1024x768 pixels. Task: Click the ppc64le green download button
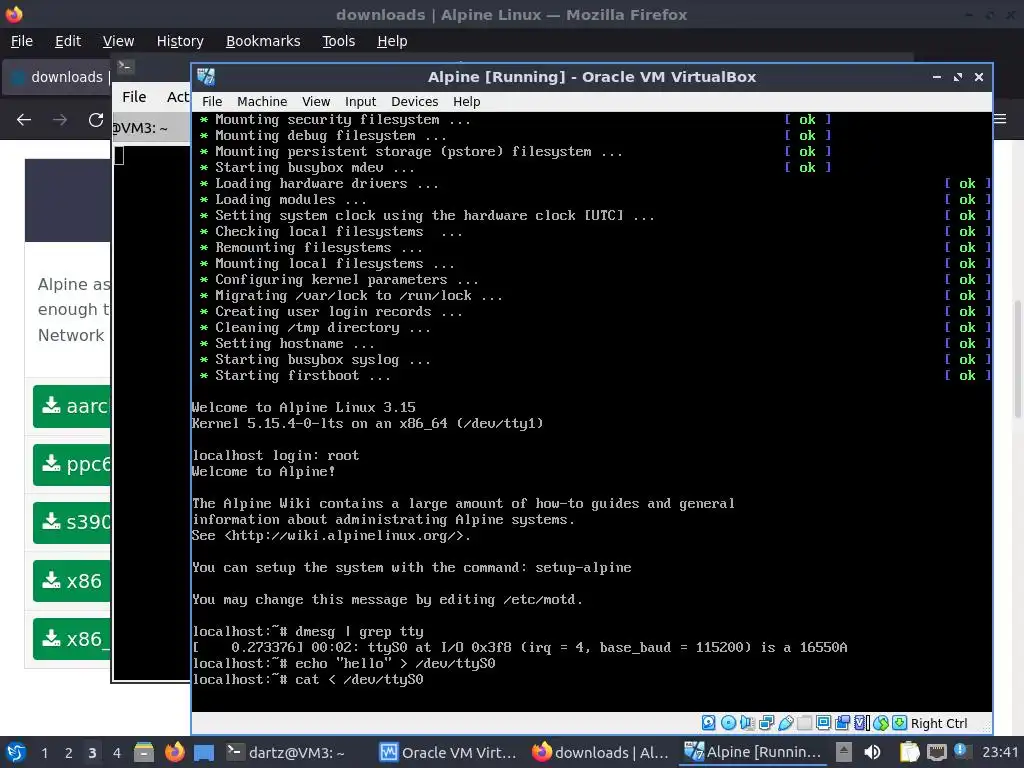[72, 464]
